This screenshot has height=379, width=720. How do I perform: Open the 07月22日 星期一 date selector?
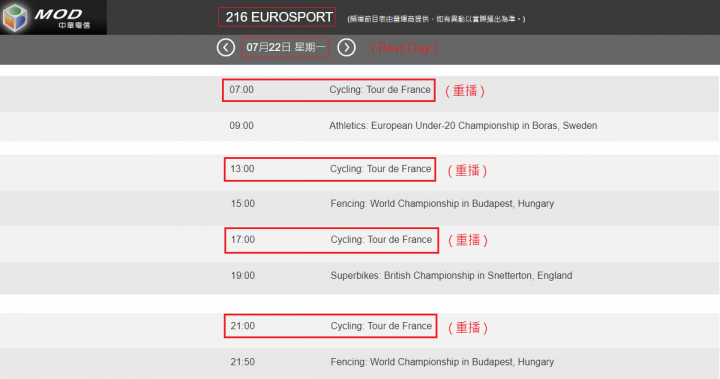point(285,47)
